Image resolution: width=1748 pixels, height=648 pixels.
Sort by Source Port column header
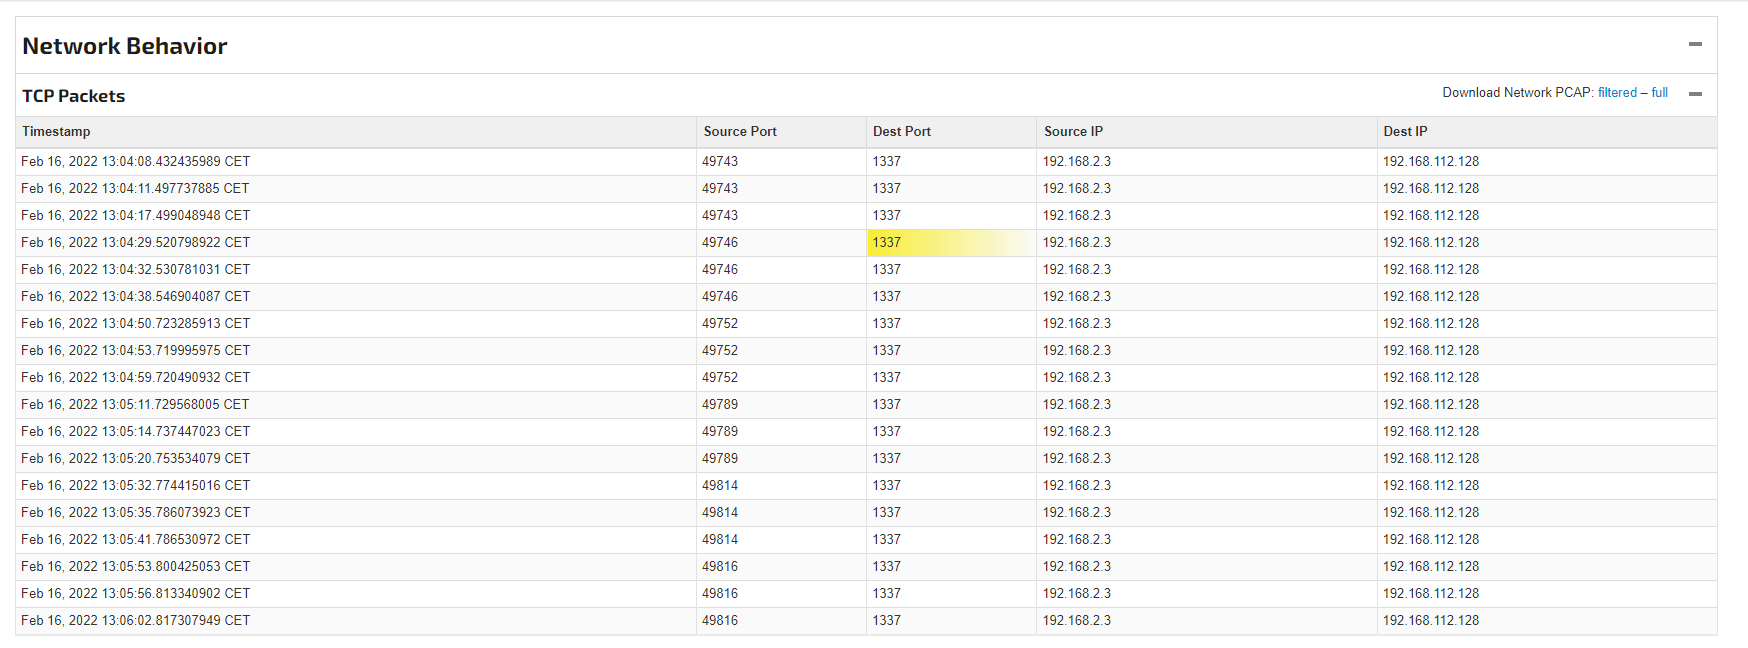[x=740, y=132]
